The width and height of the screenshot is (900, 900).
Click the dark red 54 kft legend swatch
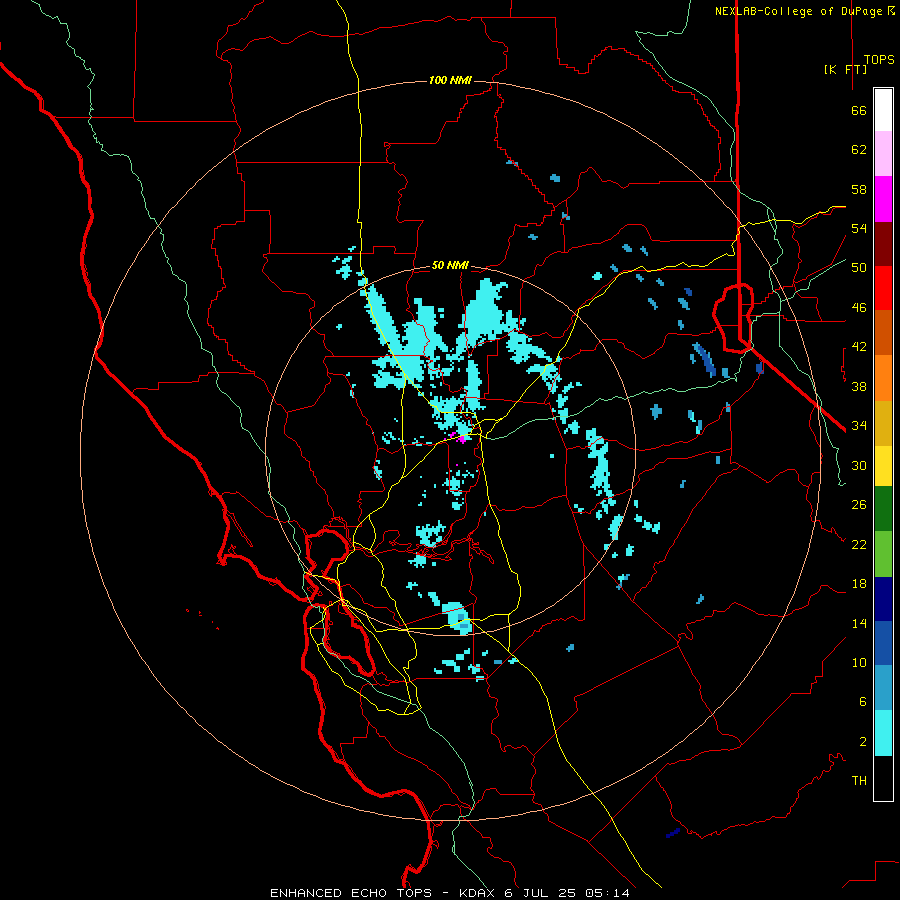point(883,245)
